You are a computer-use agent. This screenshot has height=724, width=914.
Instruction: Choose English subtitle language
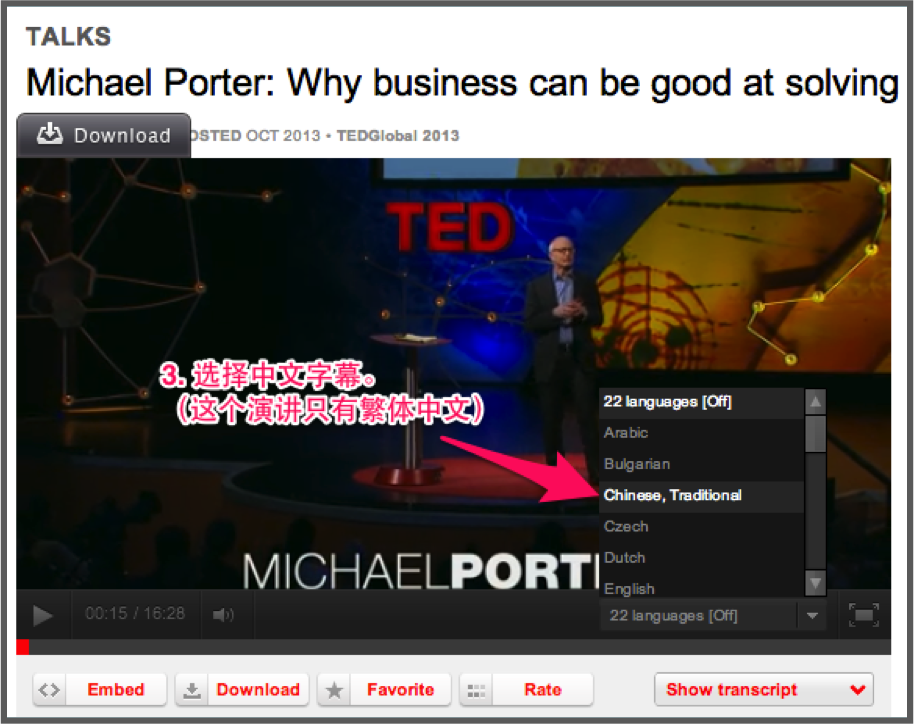(701, 588)
